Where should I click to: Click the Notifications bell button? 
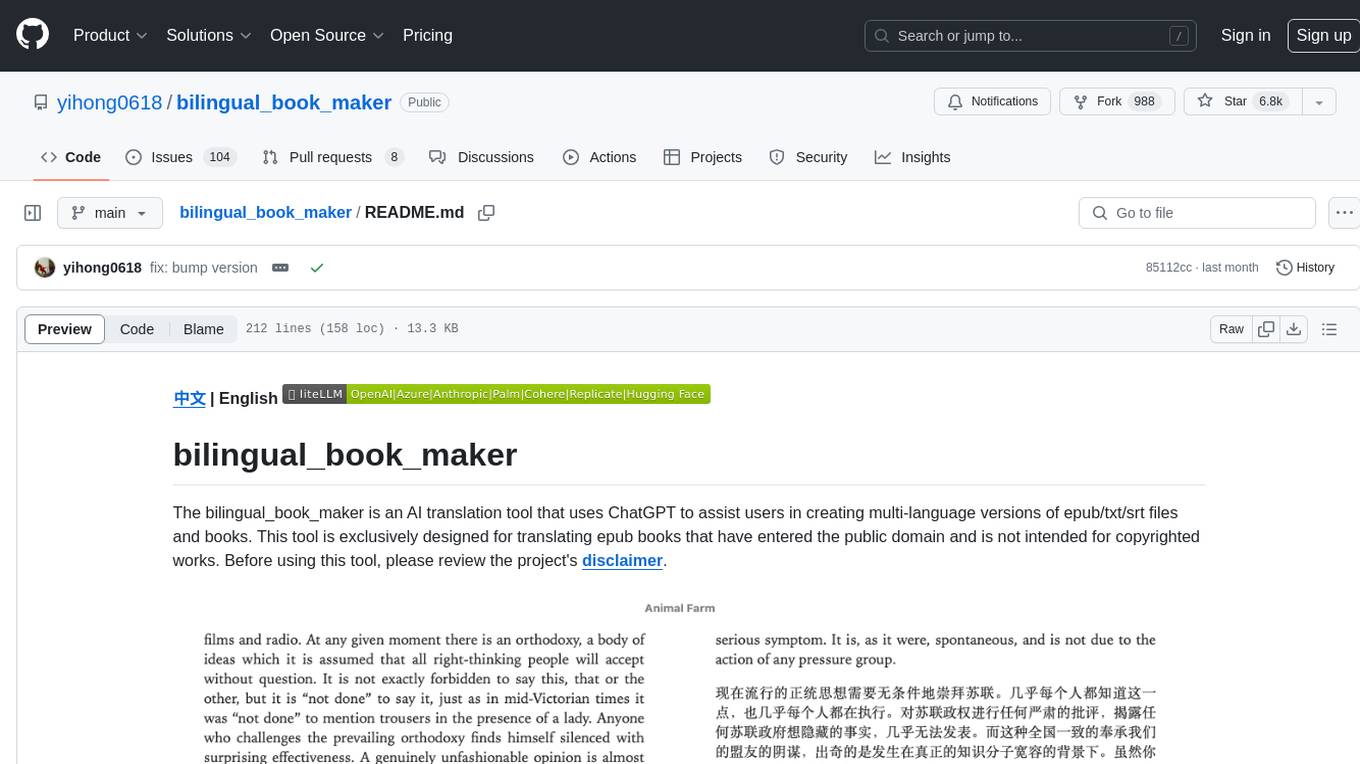[992, 102]
